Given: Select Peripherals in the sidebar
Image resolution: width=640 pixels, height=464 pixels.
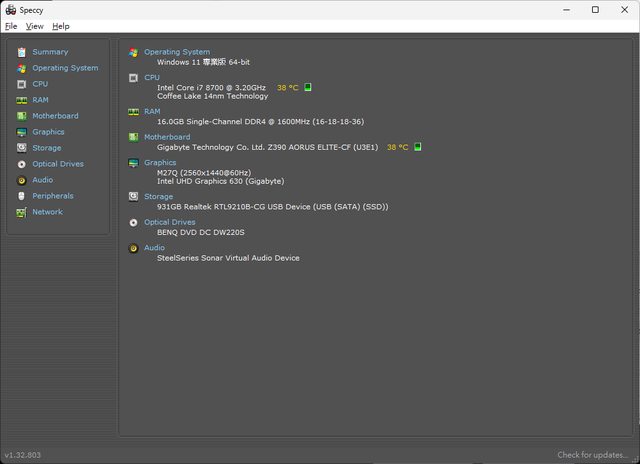Looking at the screenshot, I should click(52, 196).
